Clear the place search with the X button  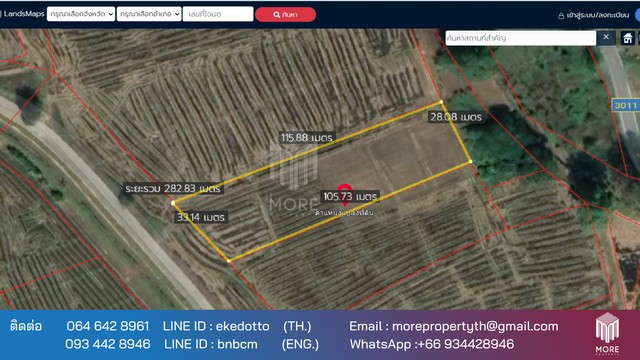606,37
